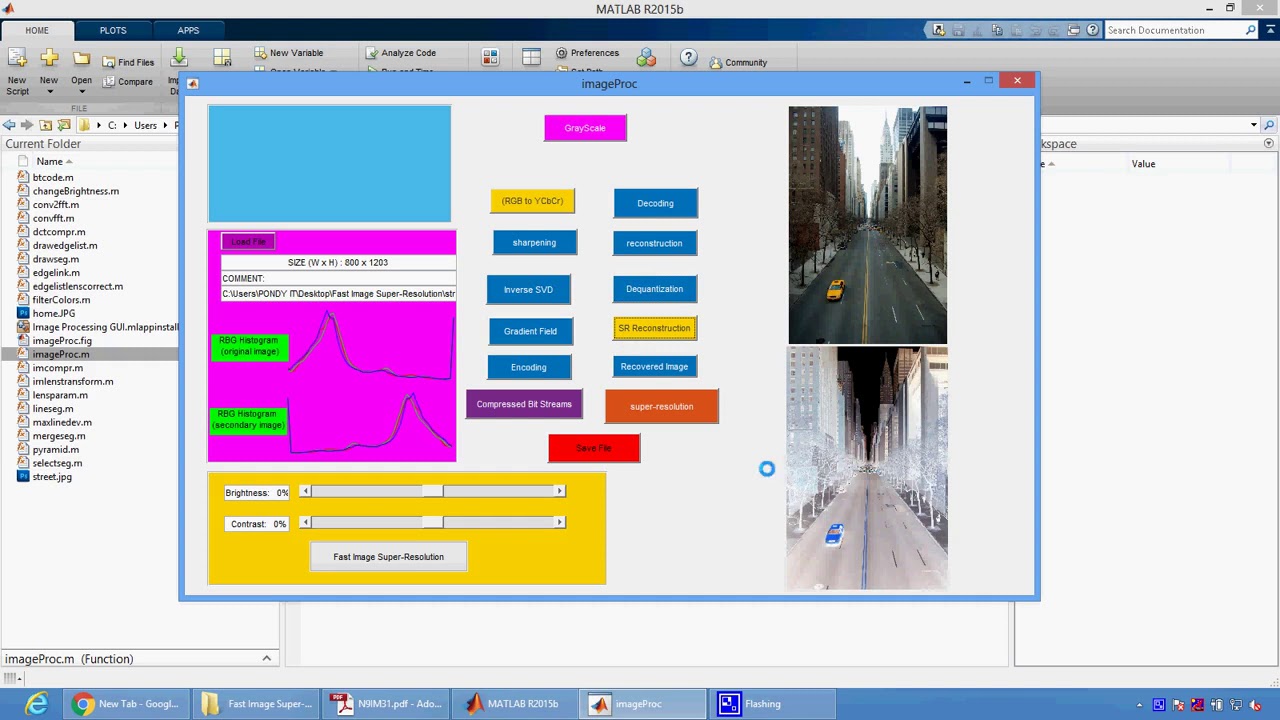Screen dimensions: 1280x720
Task: Click the reconstruction button
Action: coord(654,243)
